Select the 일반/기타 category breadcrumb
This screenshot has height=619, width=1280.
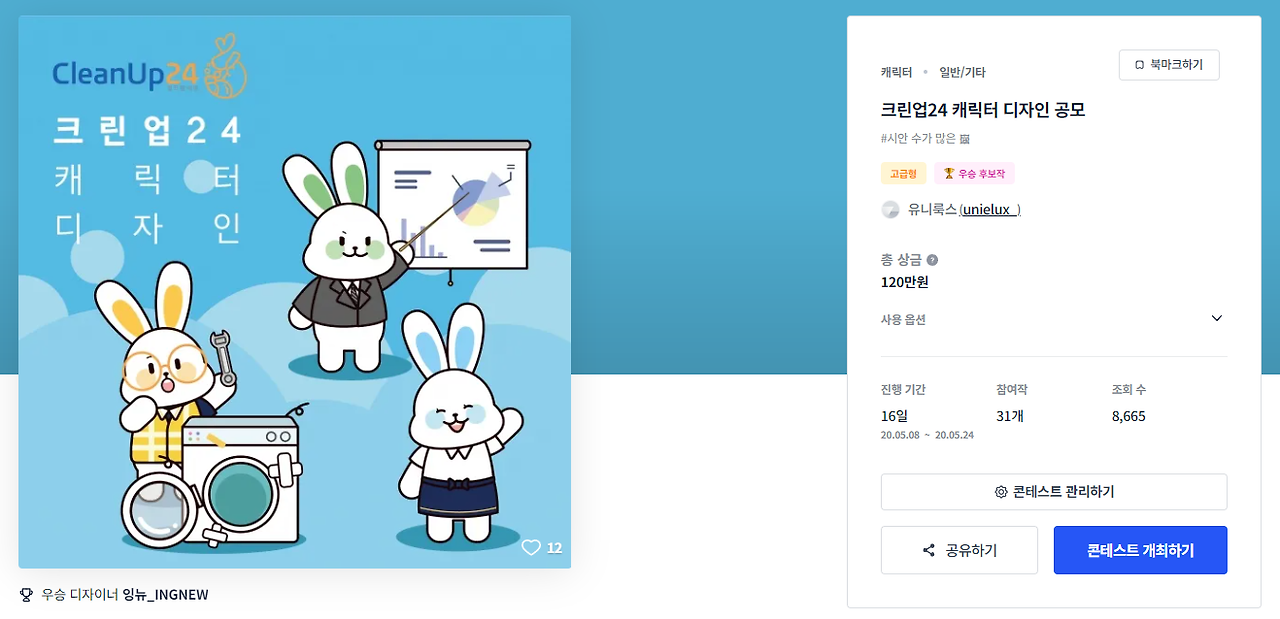[x=962, y=72]
